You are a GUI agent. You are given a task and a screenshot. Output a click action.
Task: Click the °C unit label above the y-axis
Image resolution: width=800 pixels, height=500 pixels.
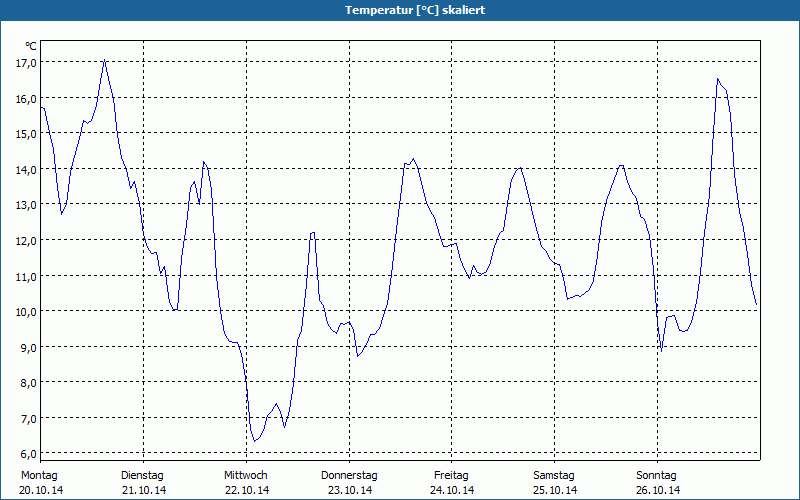click(31, 46)
